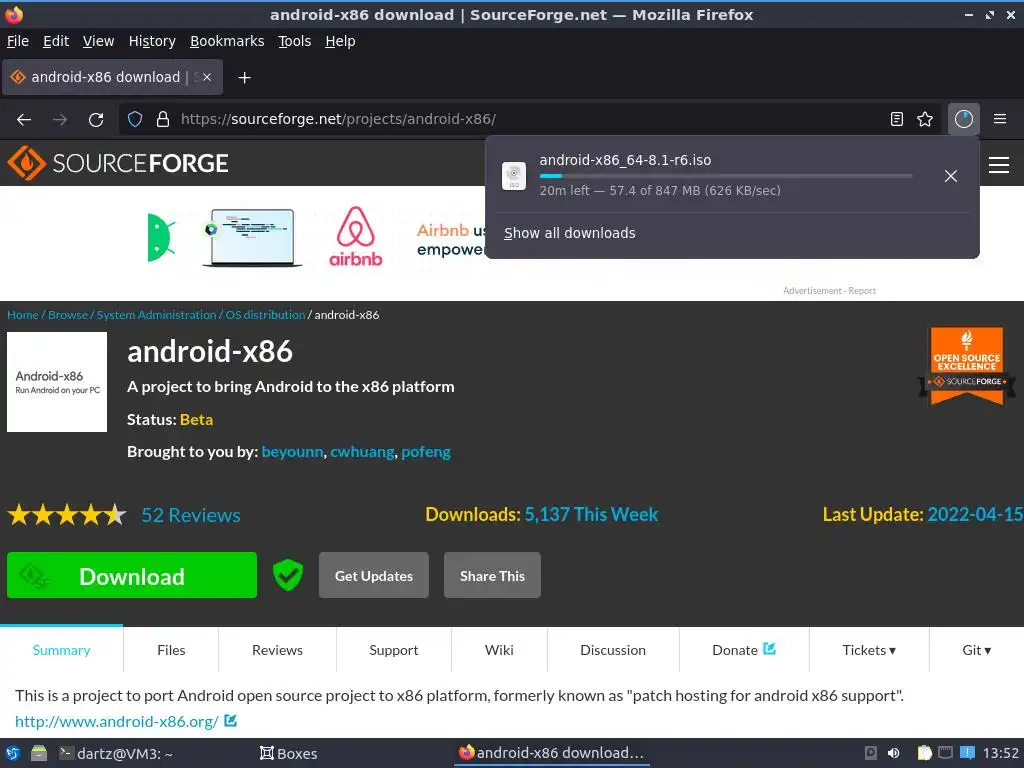The height and width of the screenshot is (768, 1024).
Task: Click the download progress bar
Action: point(726,176)
